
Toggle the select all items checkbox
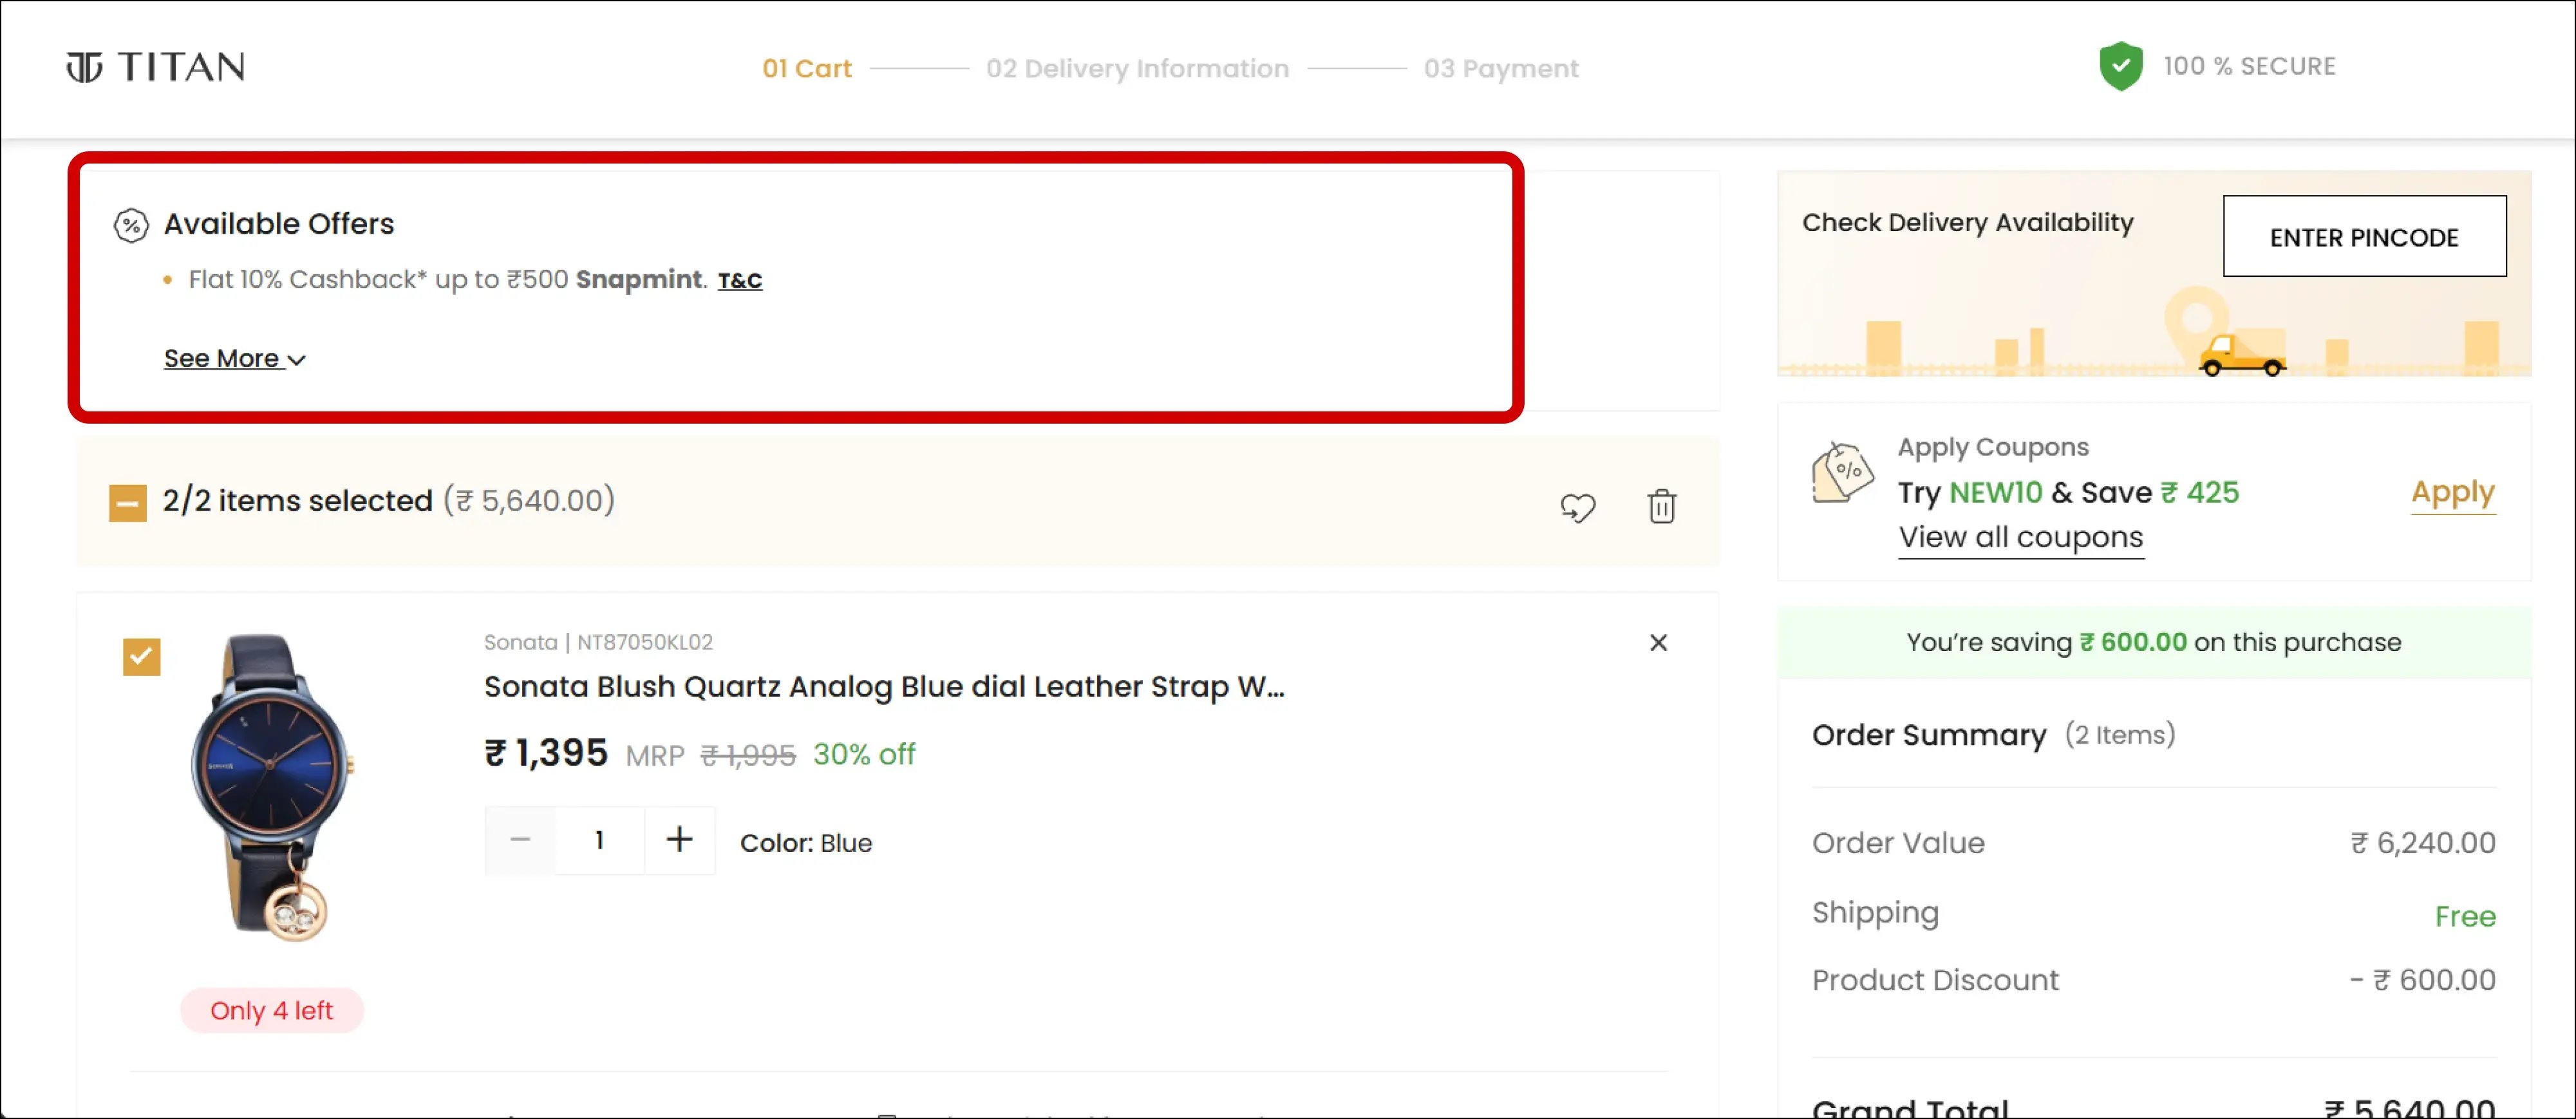tap(127, 503)
